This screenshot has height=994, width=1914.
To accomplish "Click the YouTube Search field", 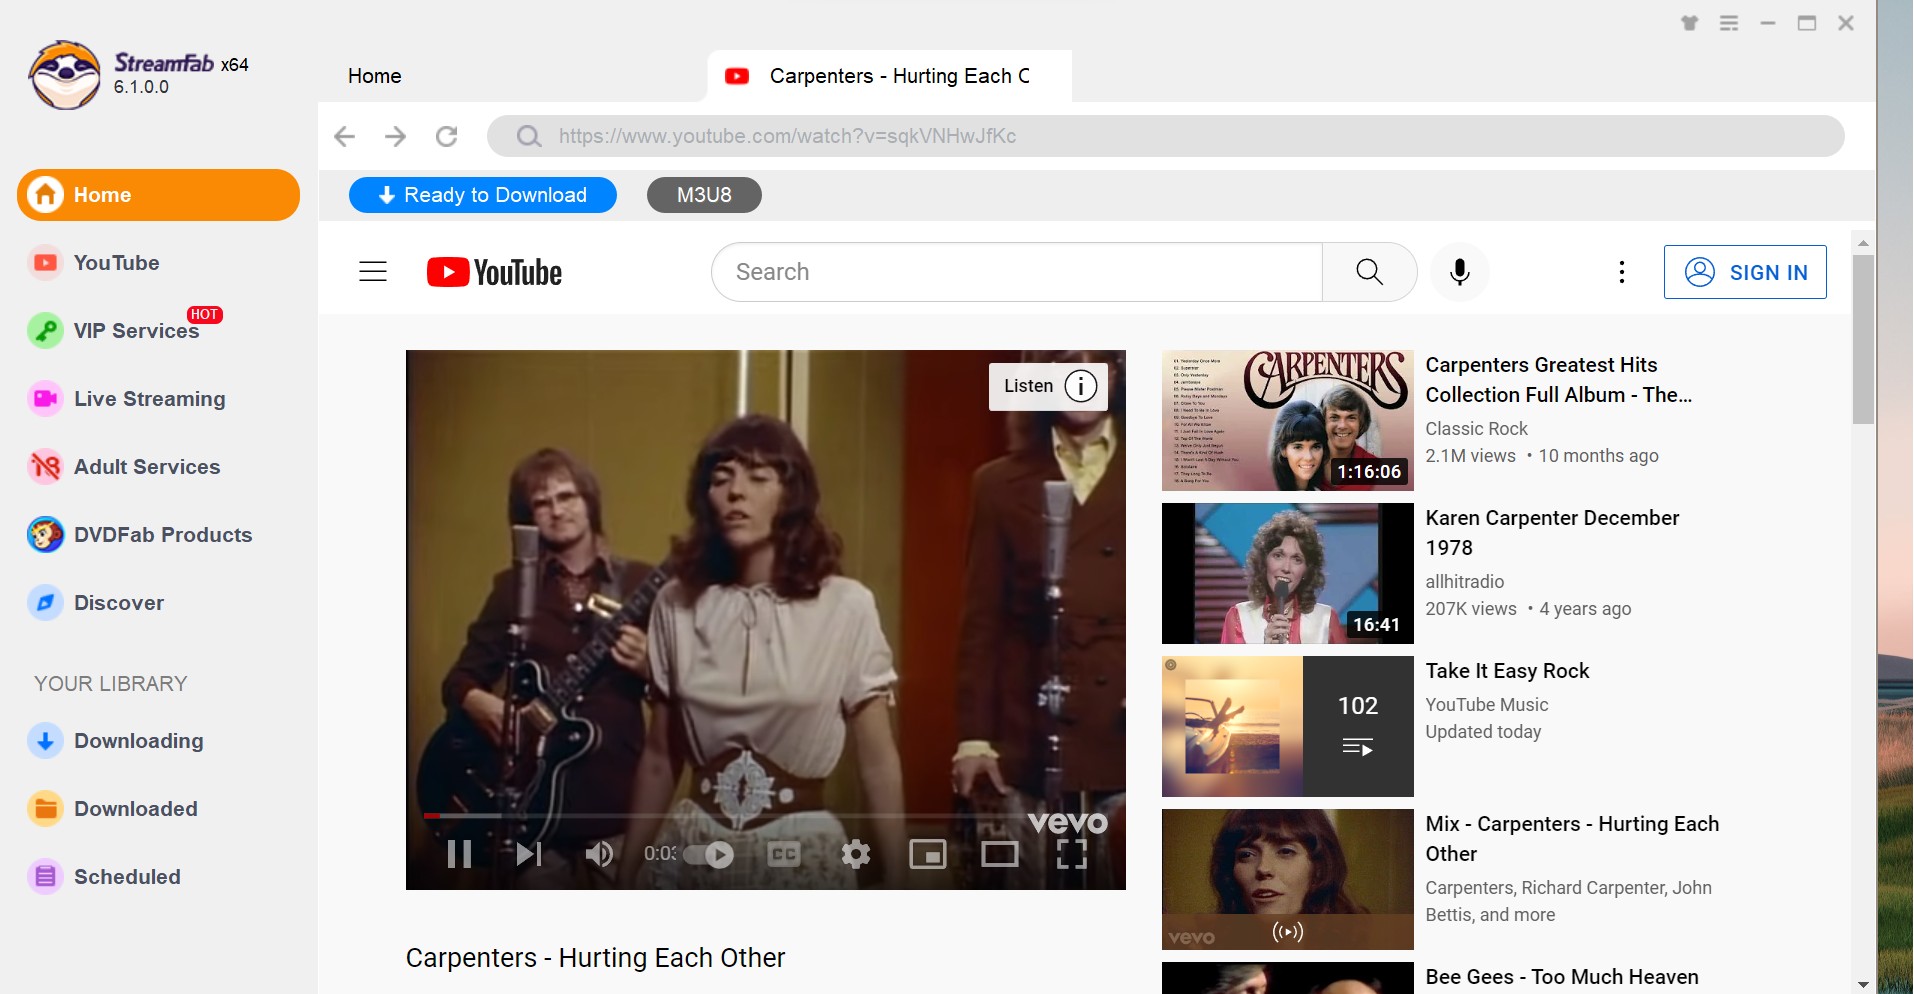I will pyautogui.click(x=1017, y=272).
